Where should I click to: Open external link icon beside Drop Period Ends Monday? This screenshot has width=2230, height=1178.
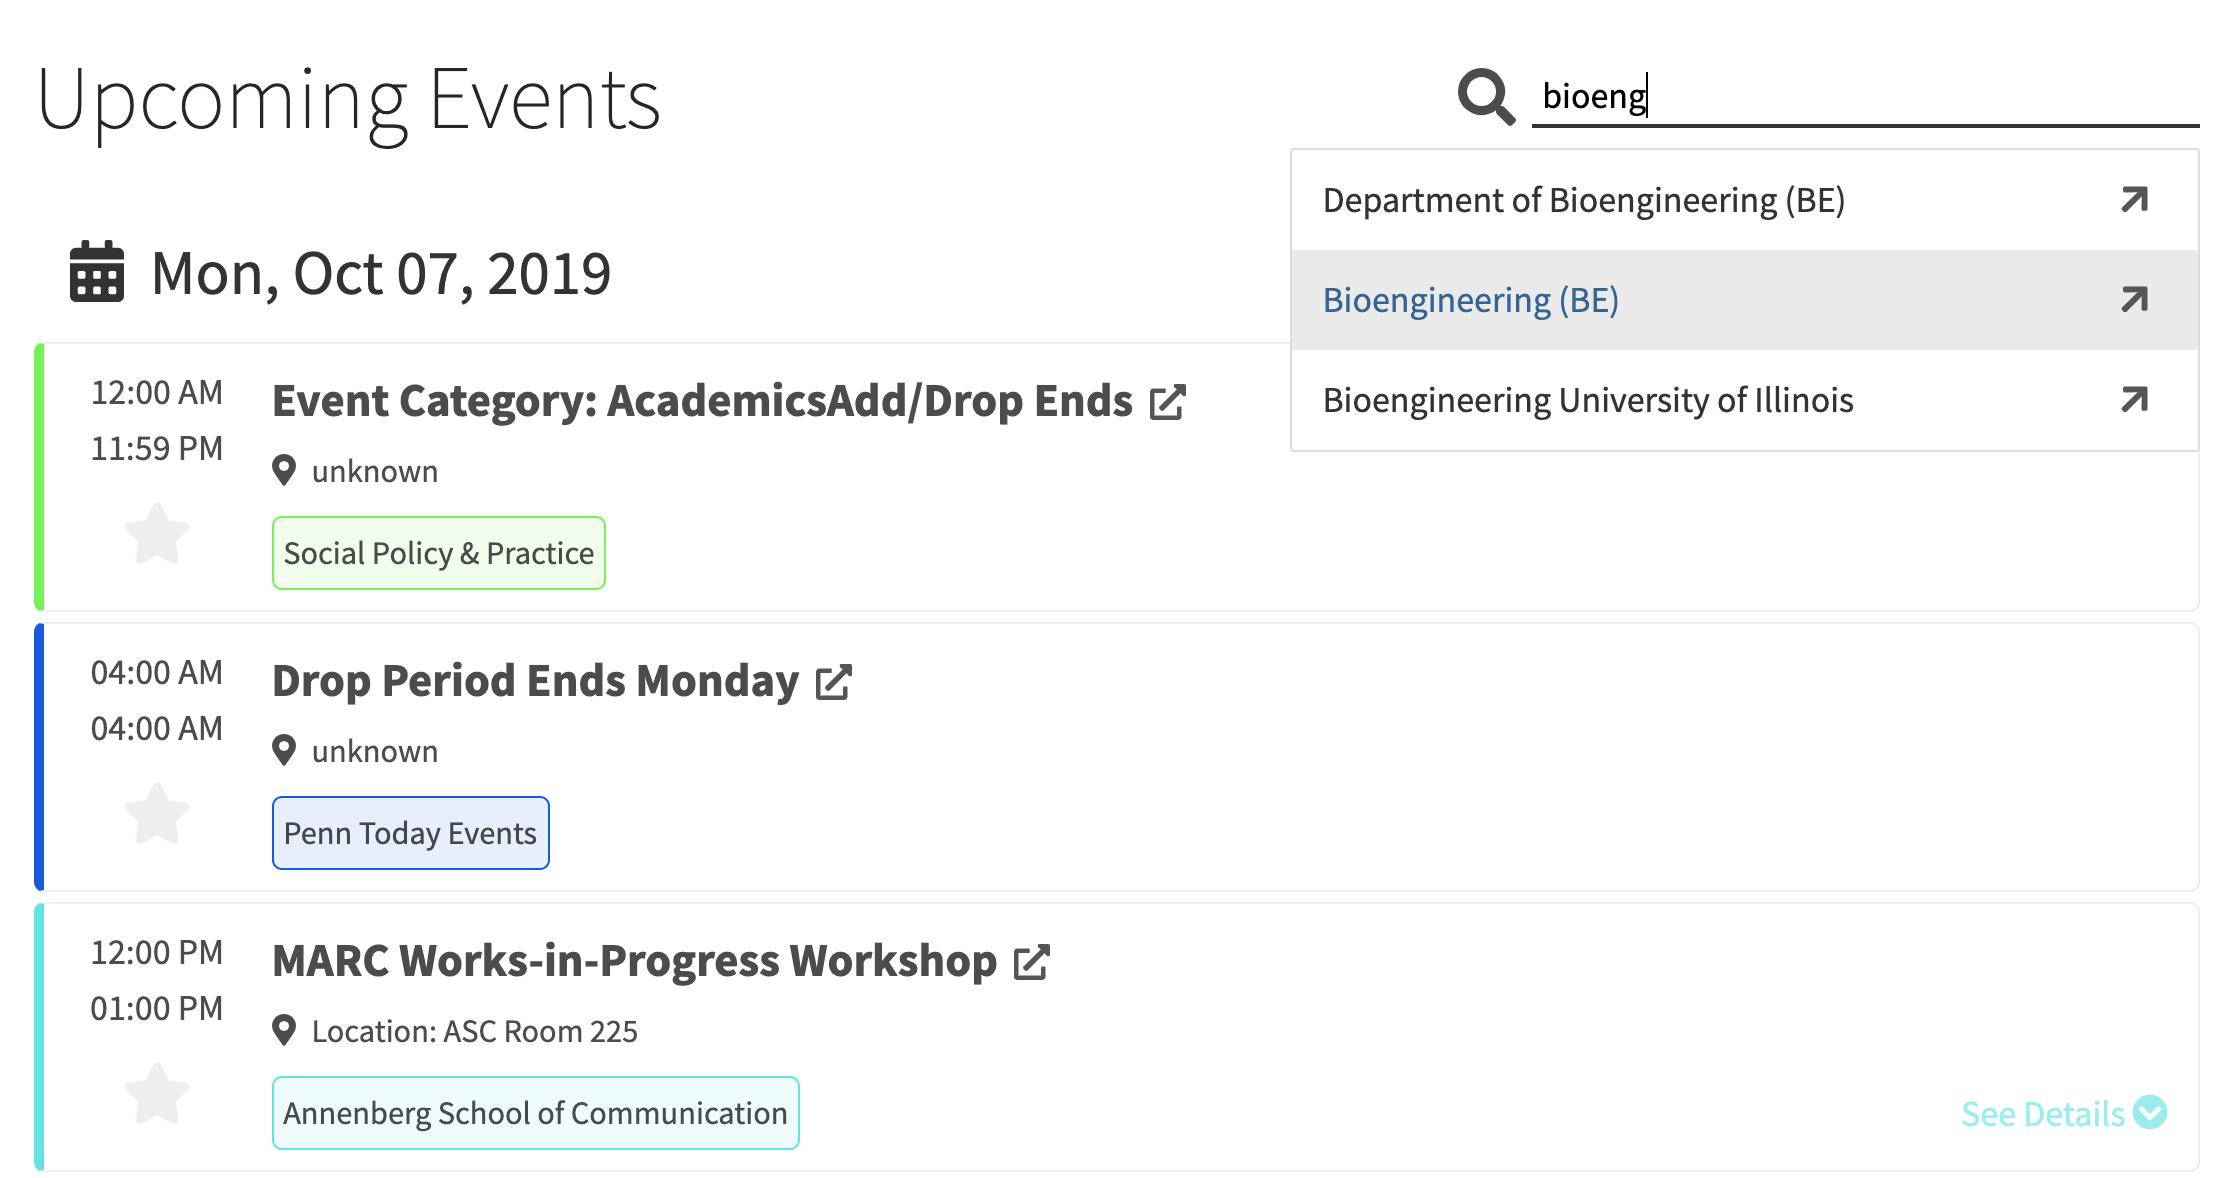pyautogui.click(x=833, y=682)
